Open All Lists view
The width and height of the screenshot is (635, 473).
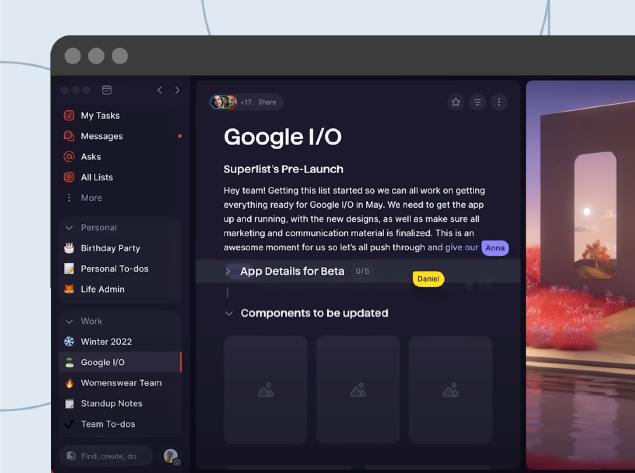pyautogui.click(x=96, y=177)
